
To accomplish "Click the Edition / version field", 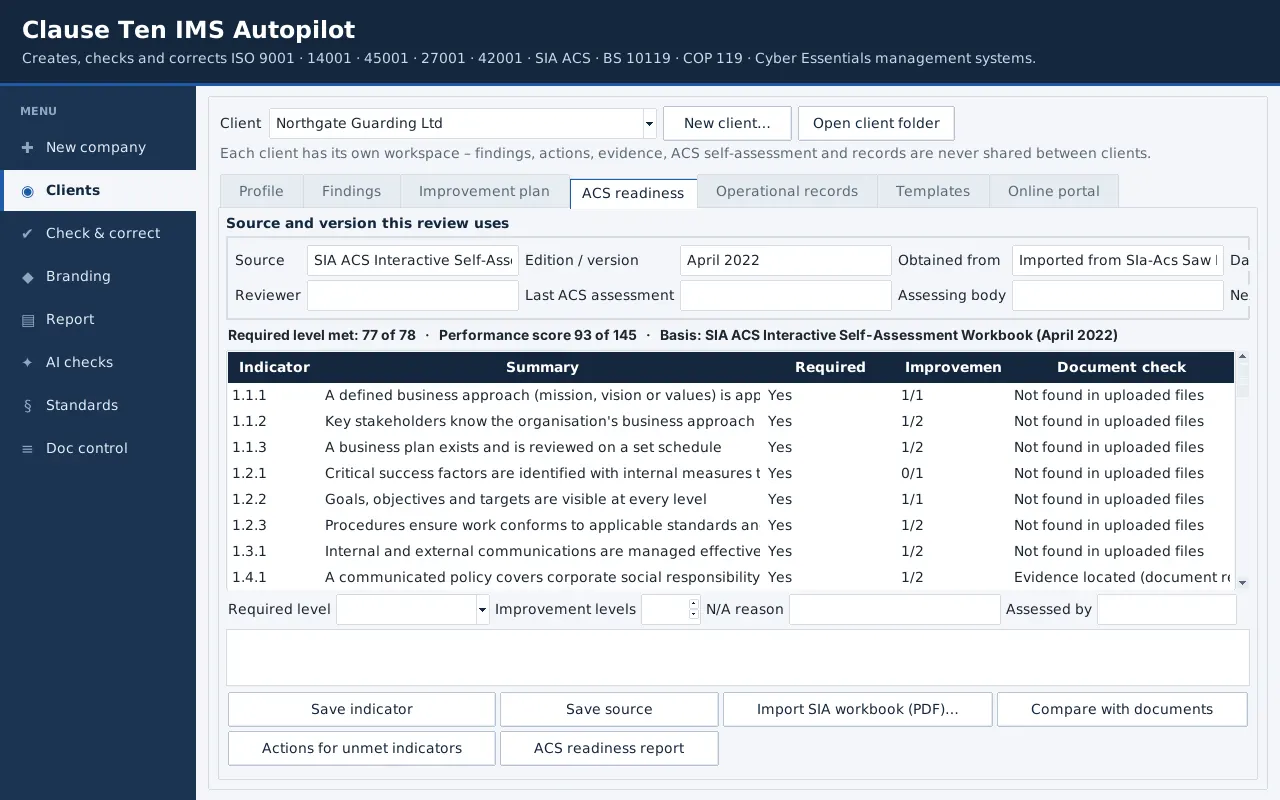I will click(785, 260).
